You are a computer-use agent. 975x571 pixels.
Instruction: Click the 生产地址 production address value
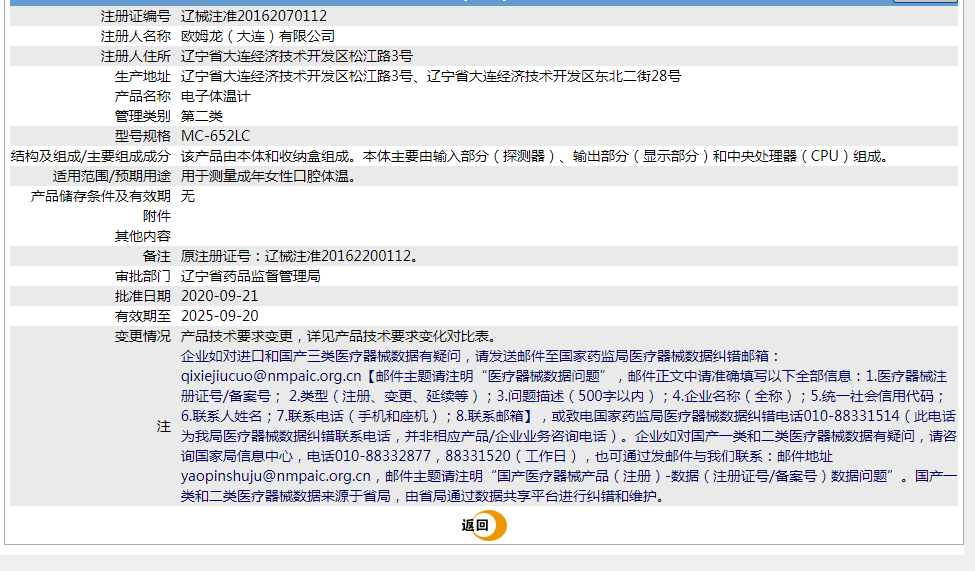430,76
